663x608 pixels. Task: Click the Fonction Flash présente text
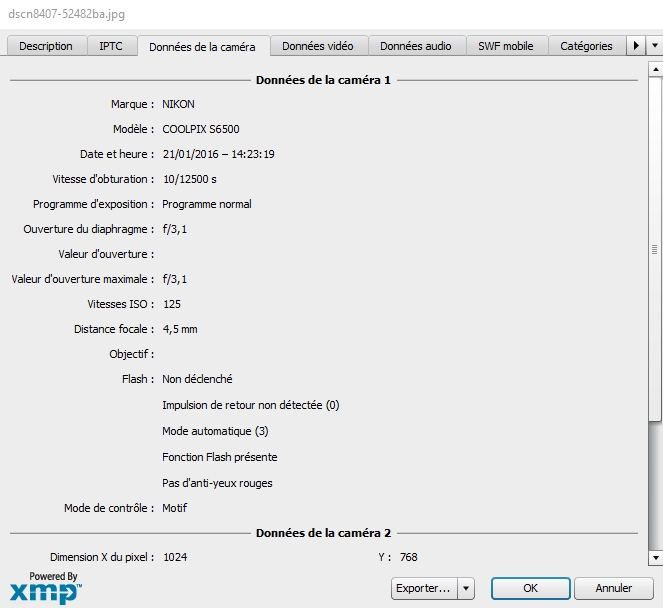(220, 457)
